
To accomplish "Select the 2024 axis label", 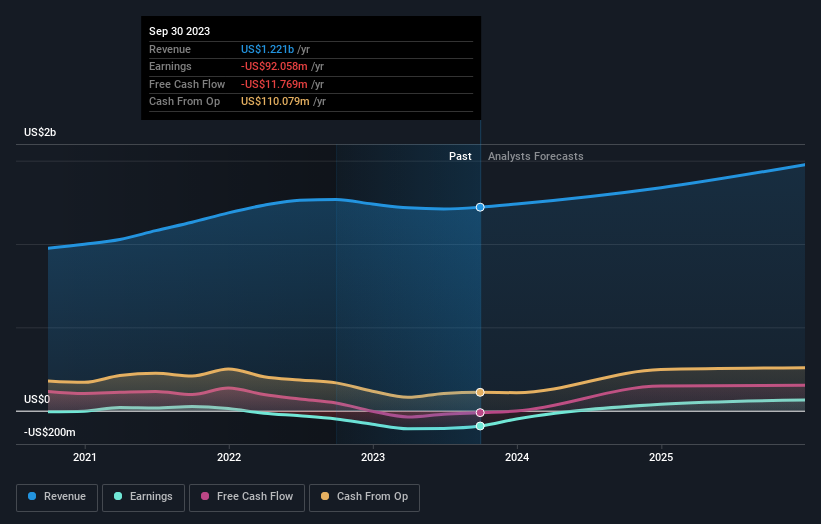I will (x=517, y=457).
